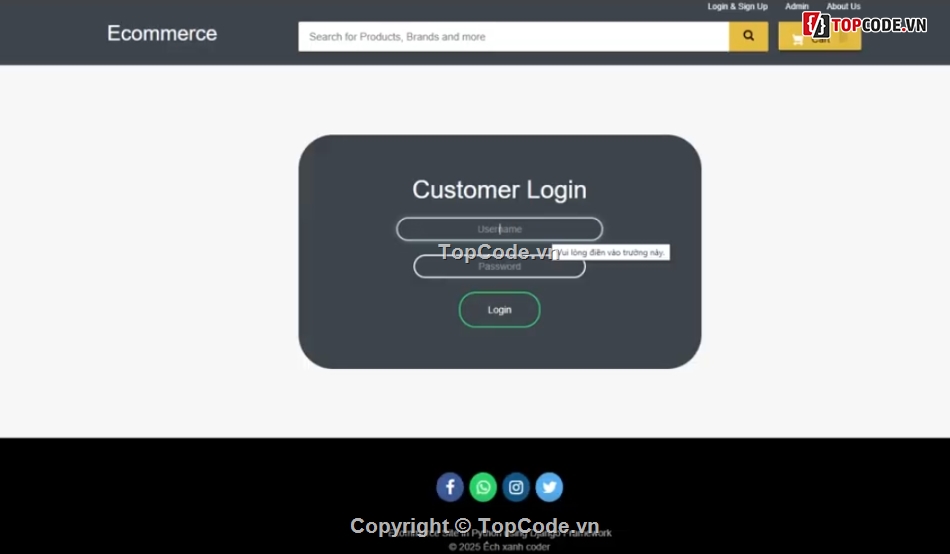Open the Instagram social icon
This screenshot has width=950, height=554.
(x=516, y=487)
